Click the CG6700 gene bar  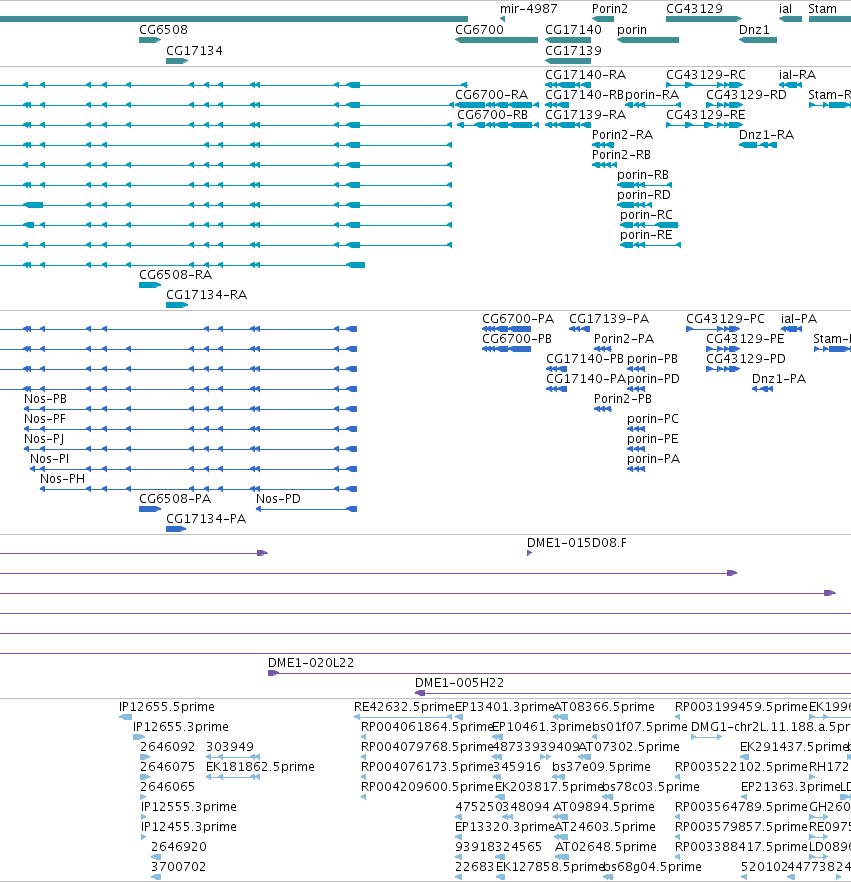coord(496,40)
